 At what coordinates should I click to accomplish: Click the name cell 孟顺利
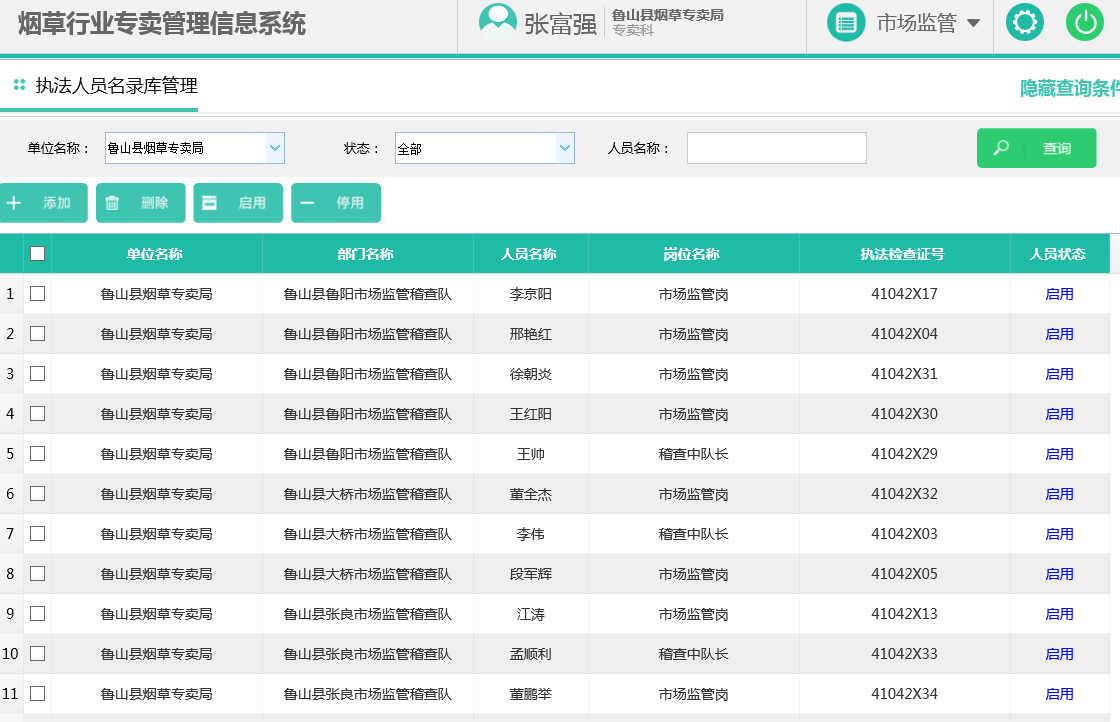pos(531,653)
